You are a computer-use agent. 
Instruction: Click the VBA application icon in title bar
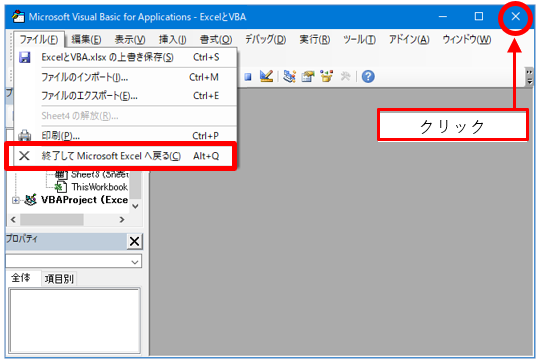tap(18, 16)
